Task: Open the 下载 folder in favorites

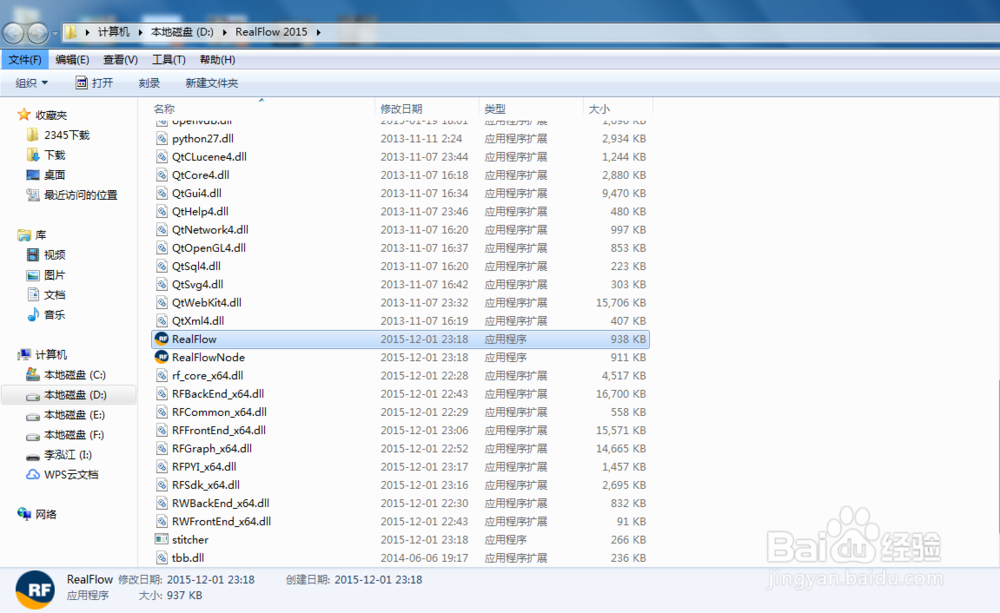Action: point(33,155)
